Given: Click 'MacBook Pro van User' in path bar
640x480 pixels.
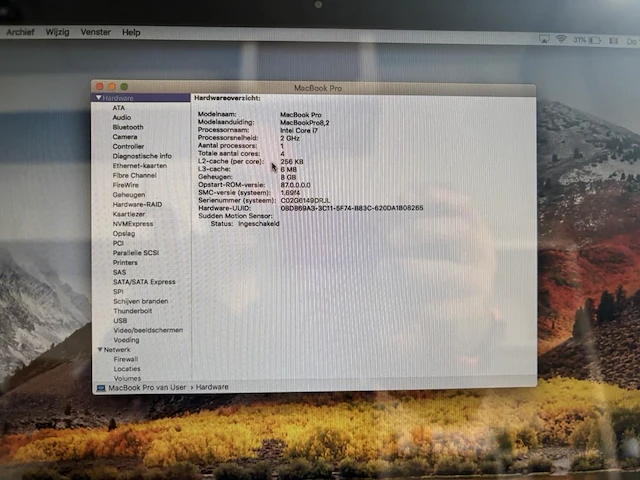Looking at the screenshot, I should click(147, 387).
